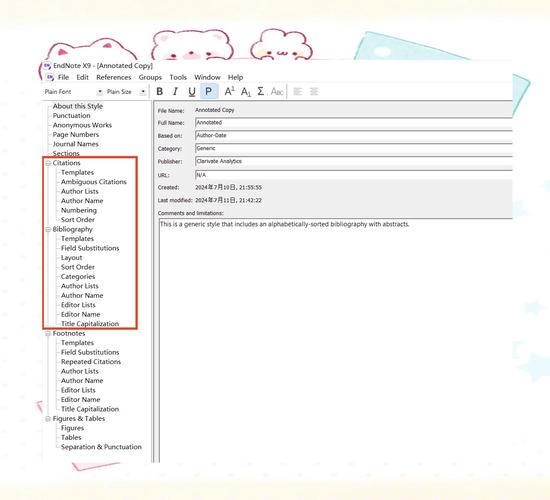Open the Tools menu
Screen dimensions: 550x500
click(178, 77)
